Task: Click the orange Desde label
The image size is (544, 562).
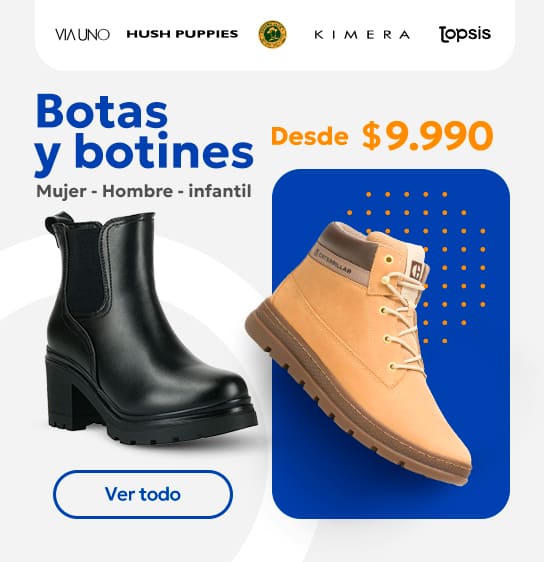Action: pyautogui.click(x=310, y=136)
